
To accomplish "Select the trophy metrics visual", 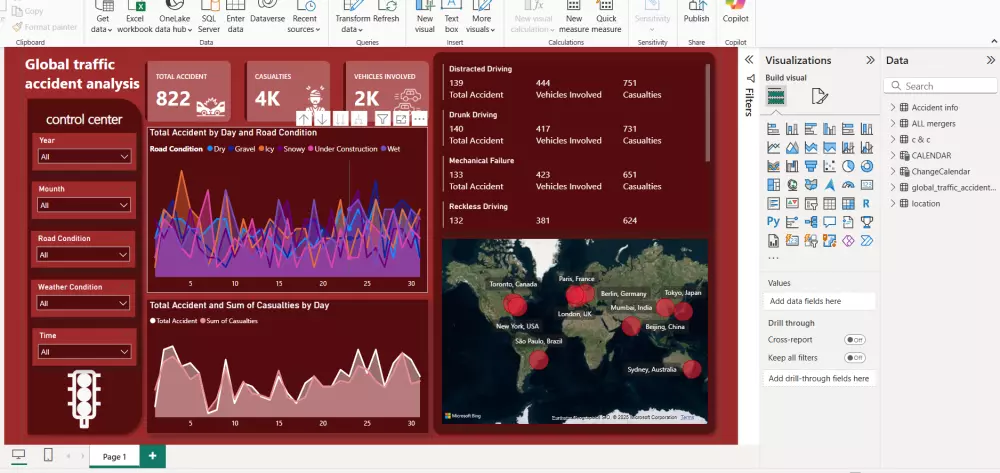I will click(x=867, y=222).
